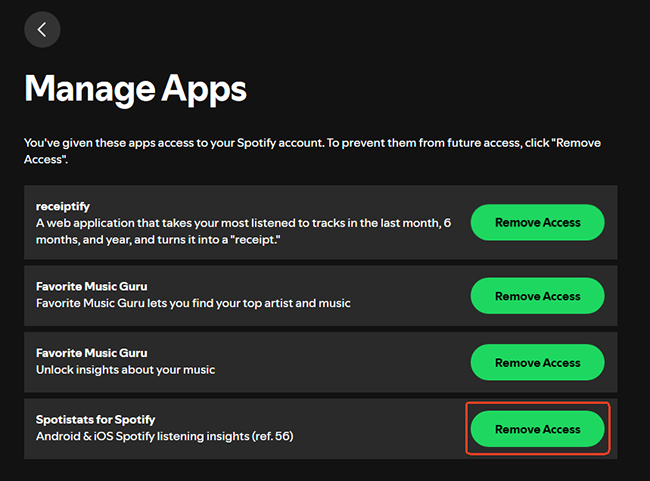Click the Favorite Music Guru title above 'lets you find'
This screenshot has height=481, width=650.
(x=92, y=287)
